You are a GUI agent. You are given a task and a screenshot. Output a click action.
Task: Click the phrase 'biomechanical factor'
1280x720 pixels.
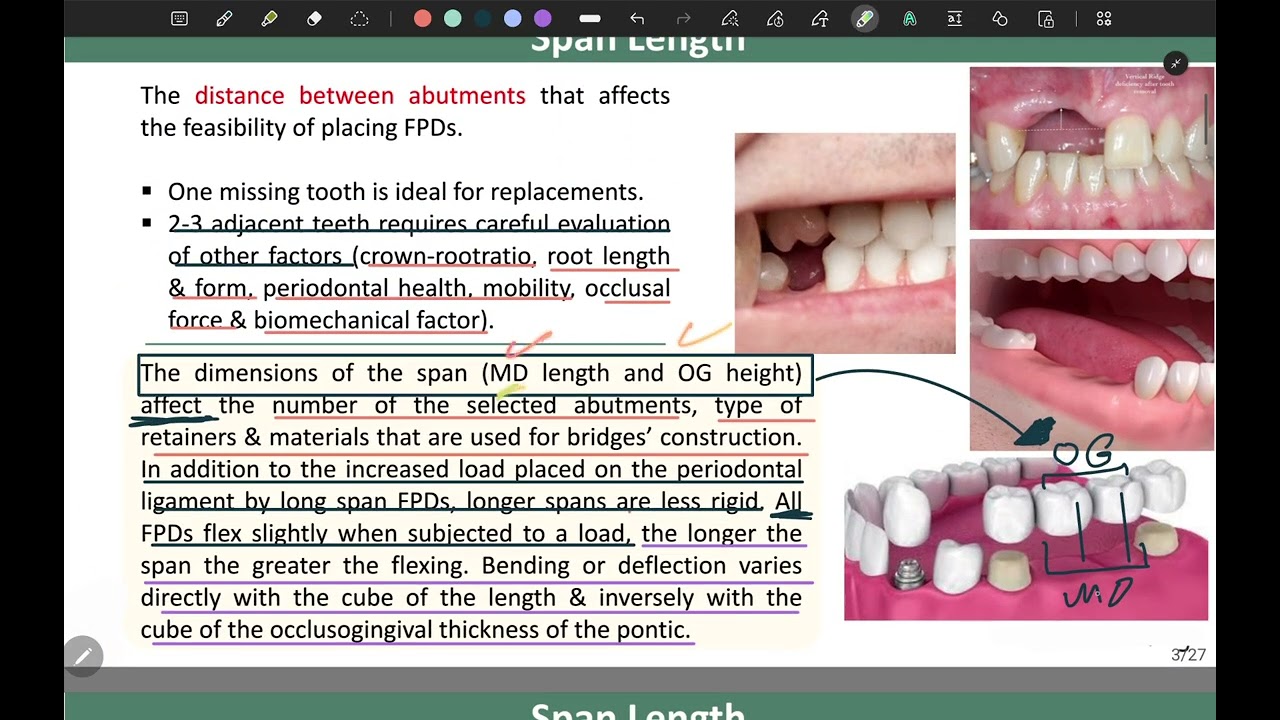[369, 320]
